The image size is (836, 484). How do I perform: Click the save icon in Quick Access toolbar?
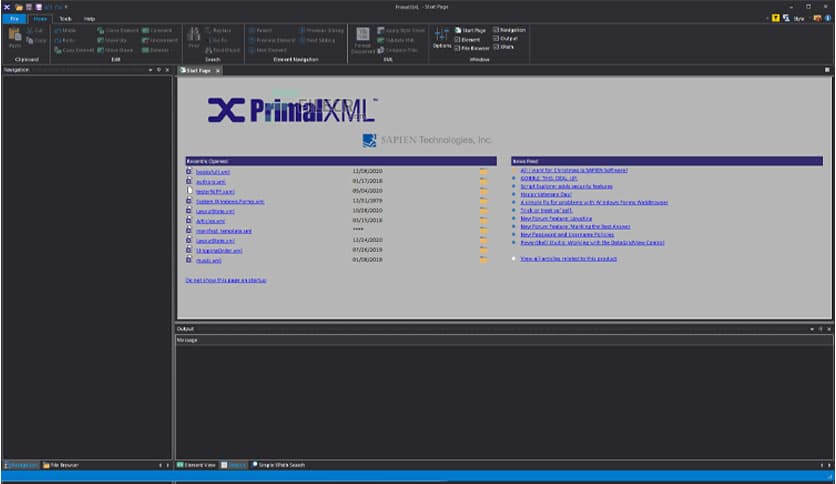29,7
